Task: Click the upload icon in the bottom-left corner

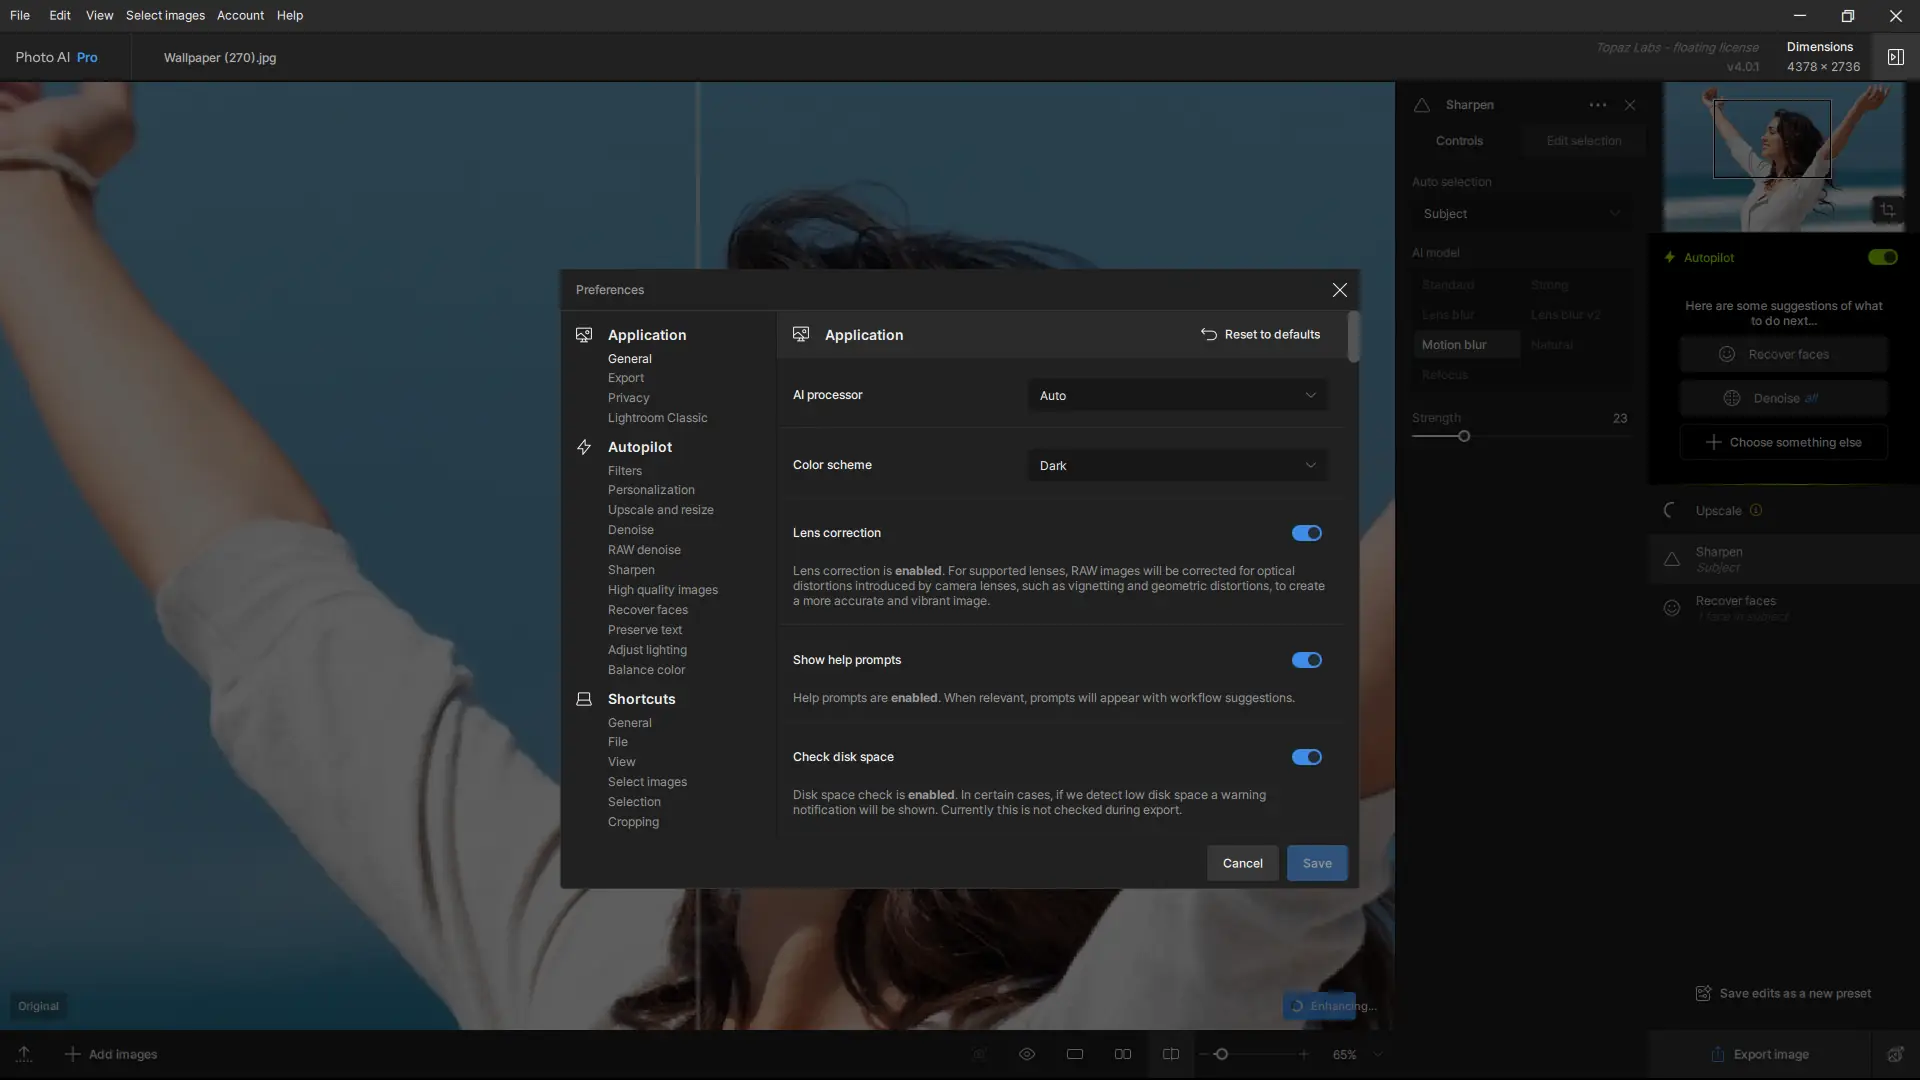Action: pyautogui.click(x=24, y=1054)
